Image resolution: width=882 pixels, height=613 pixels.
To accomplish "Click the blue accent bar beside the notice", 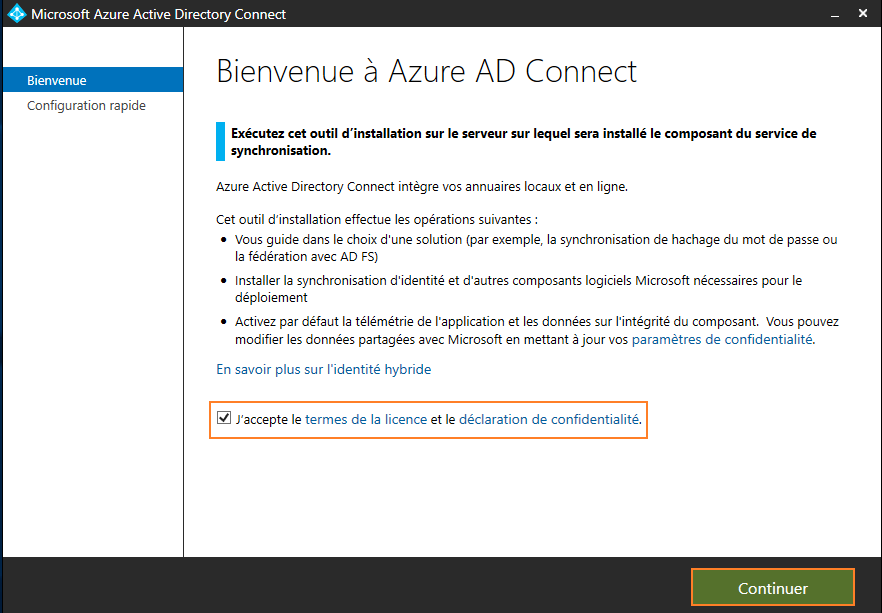I will tap(220, 142).
